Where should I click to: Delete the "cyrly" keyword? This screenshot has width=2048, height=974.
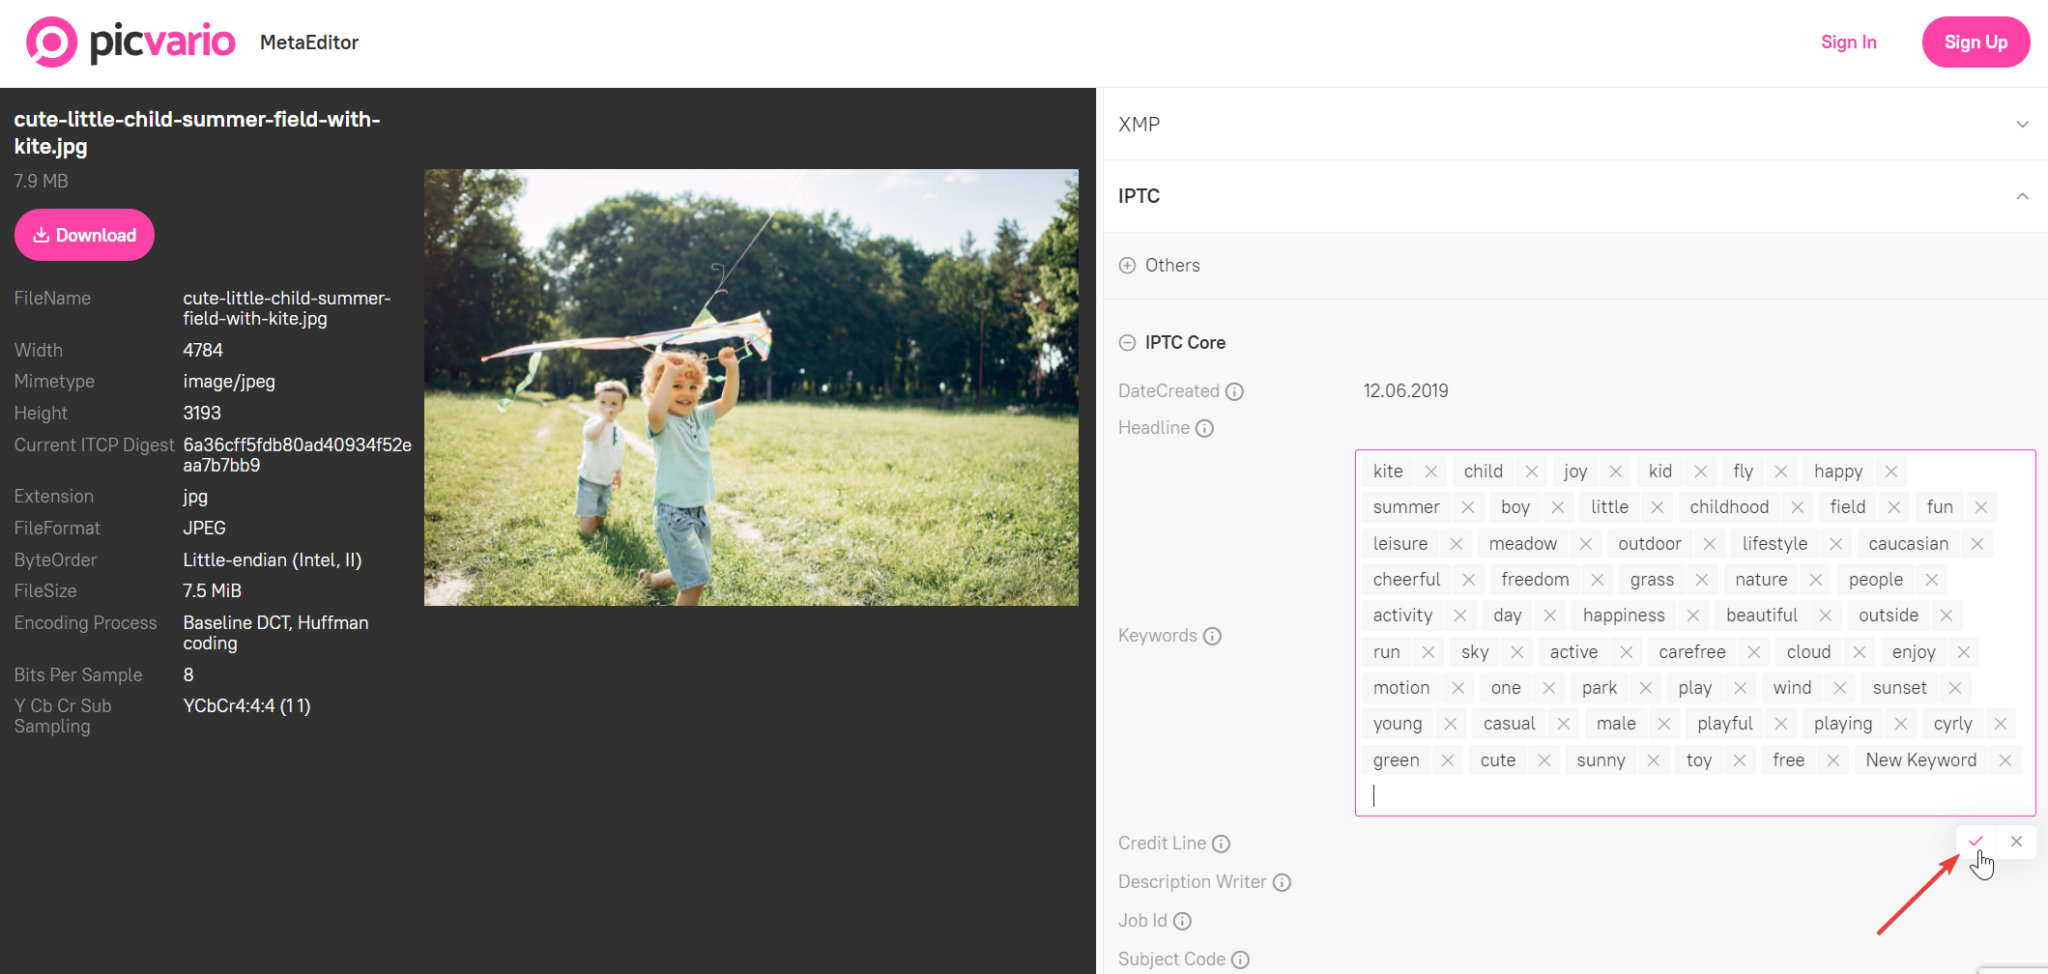[2000, 723]
